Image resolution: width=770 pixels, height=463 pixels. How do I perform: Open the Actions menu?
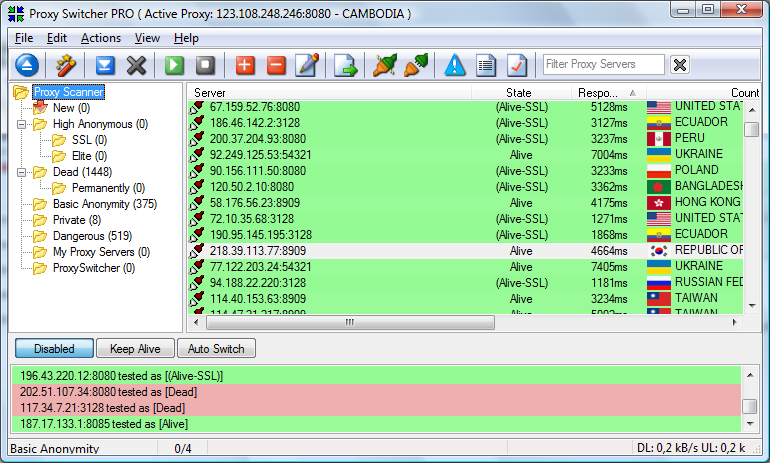(x=100, y=38)
